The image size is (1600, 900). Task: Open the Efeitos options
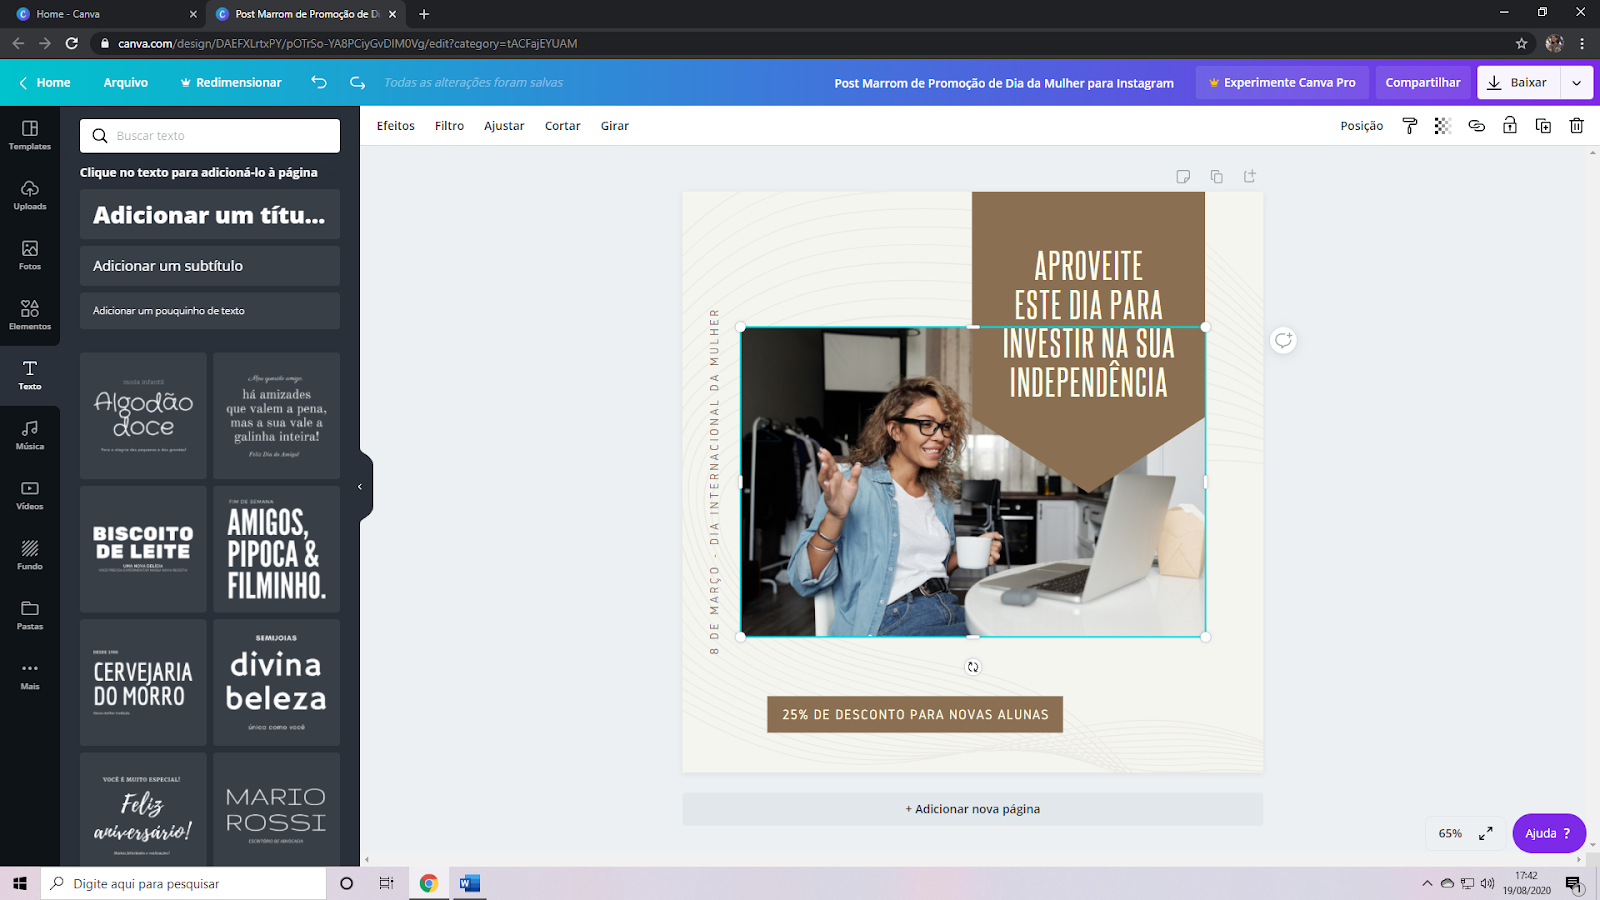tap(396, 126)
